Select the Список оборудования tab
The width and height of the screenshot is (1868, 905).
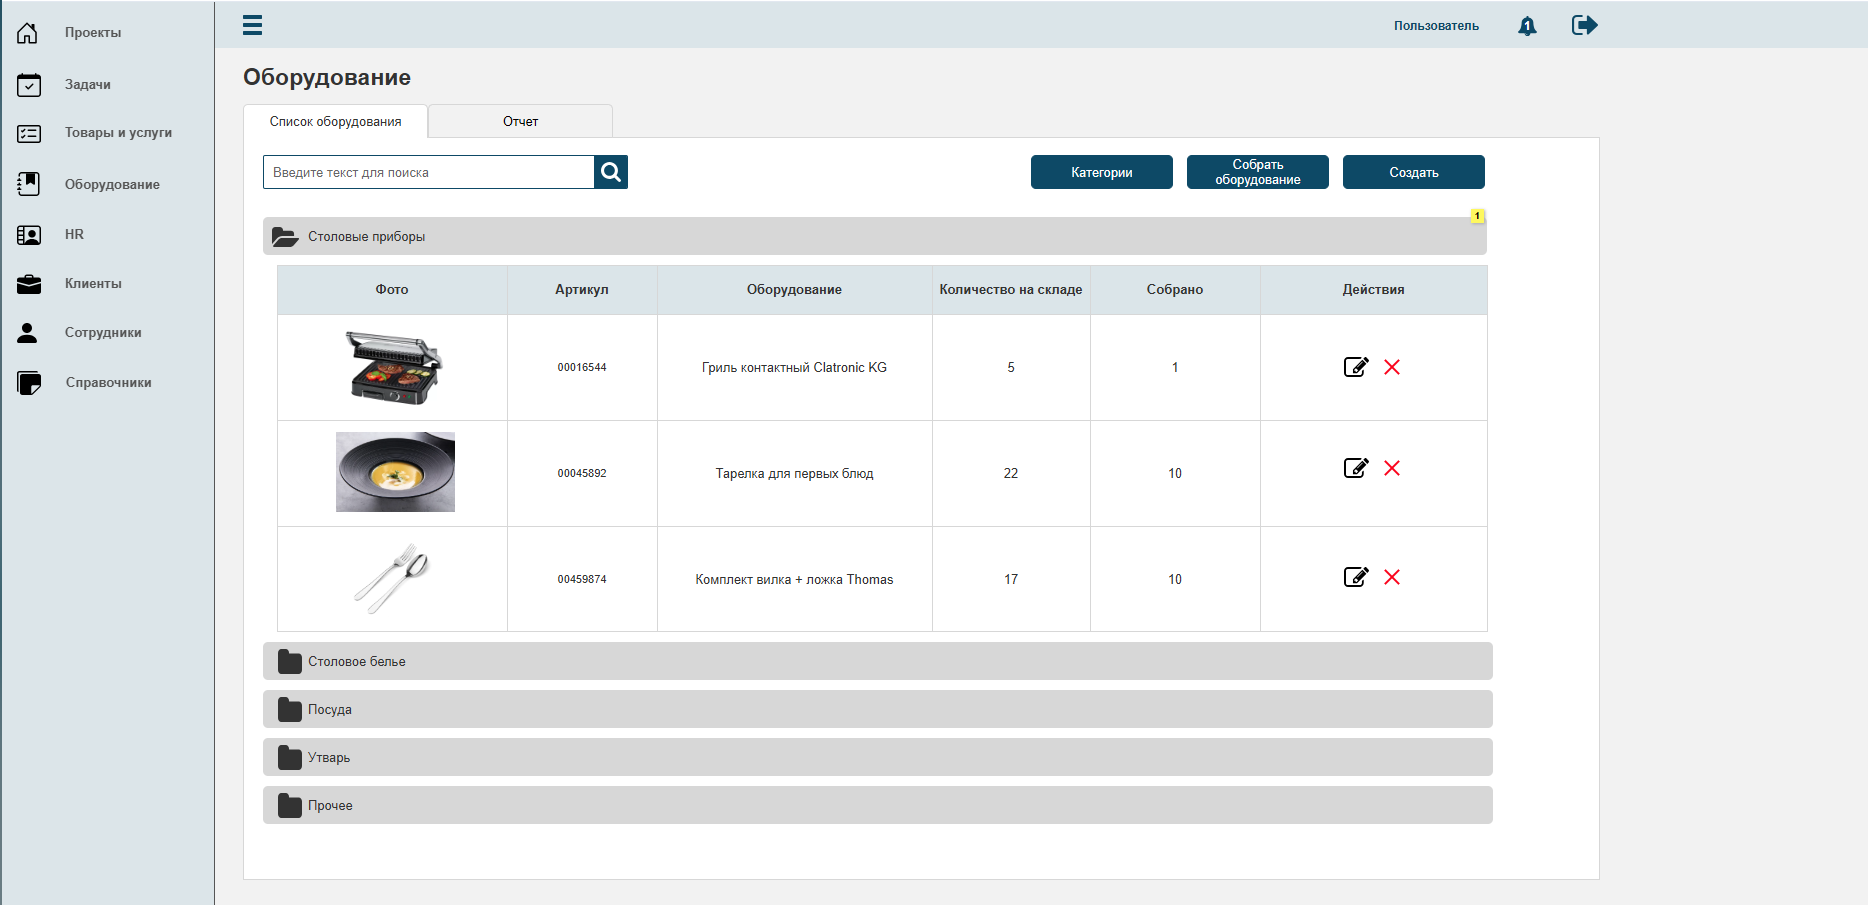[x=336, y=121]
